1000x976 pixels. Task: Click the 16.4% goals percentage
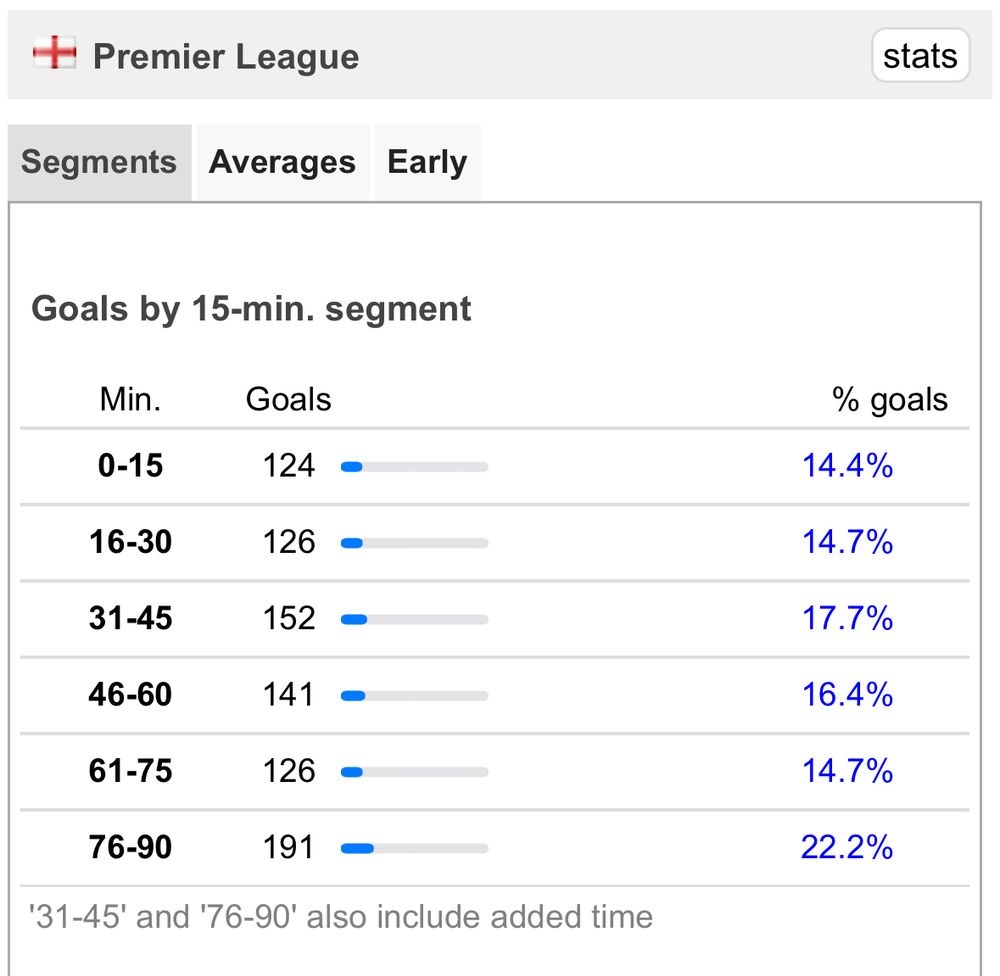coord(847,695)
